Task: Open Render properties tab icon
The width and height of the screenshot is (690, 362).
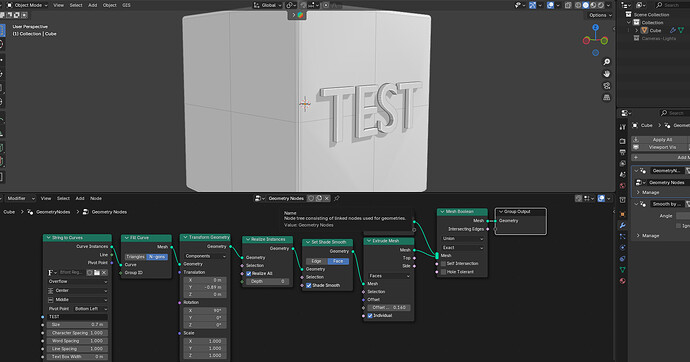Action: pyautogui.click(x=622, y=142)
